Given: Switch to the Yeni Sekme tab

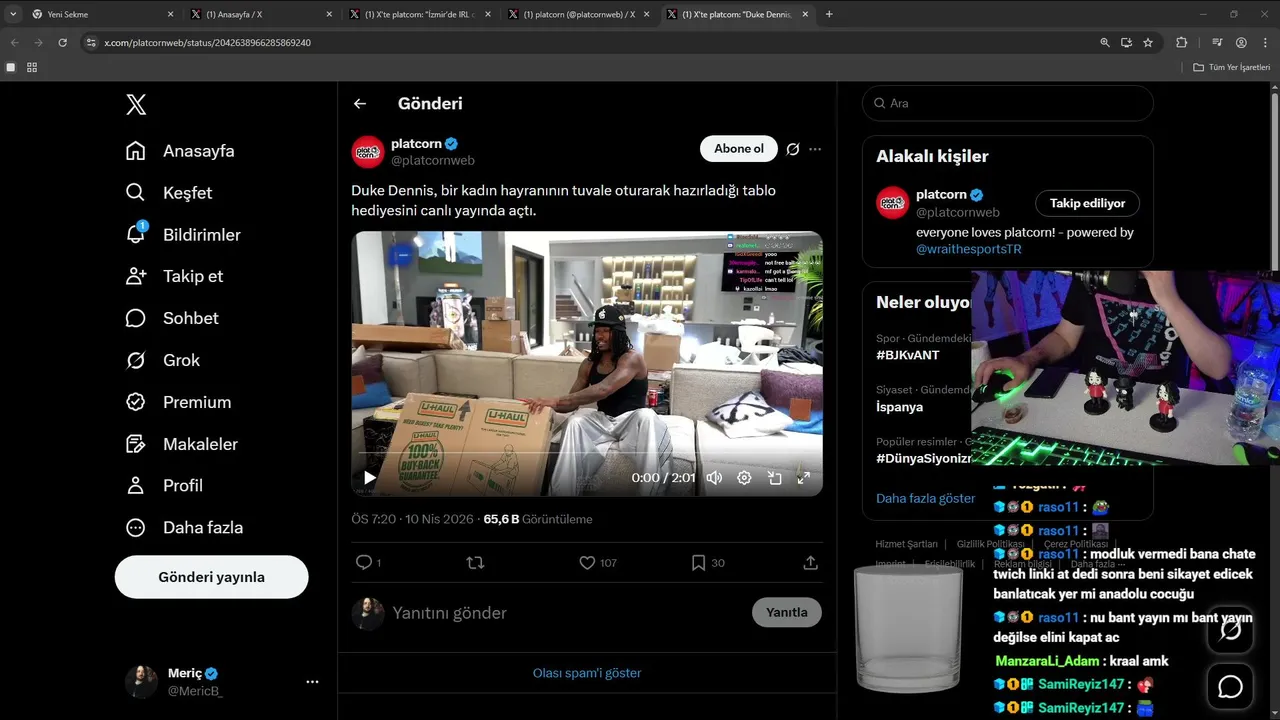Looking at the screenshot, I should coord(104,14).
